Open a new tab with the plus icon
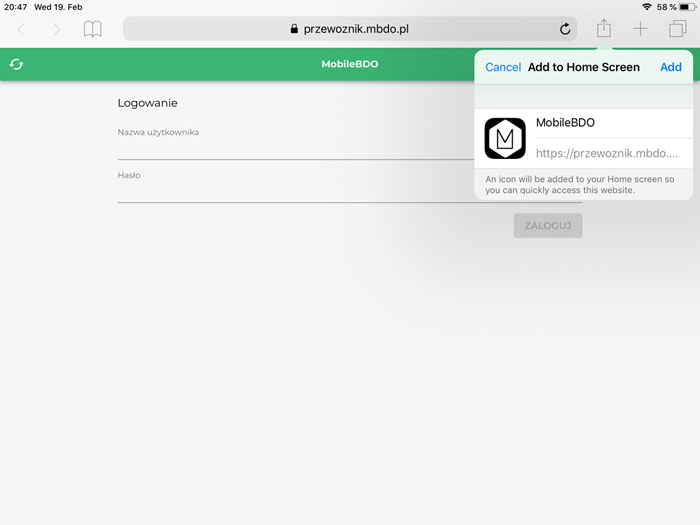 tap(640, 29)
